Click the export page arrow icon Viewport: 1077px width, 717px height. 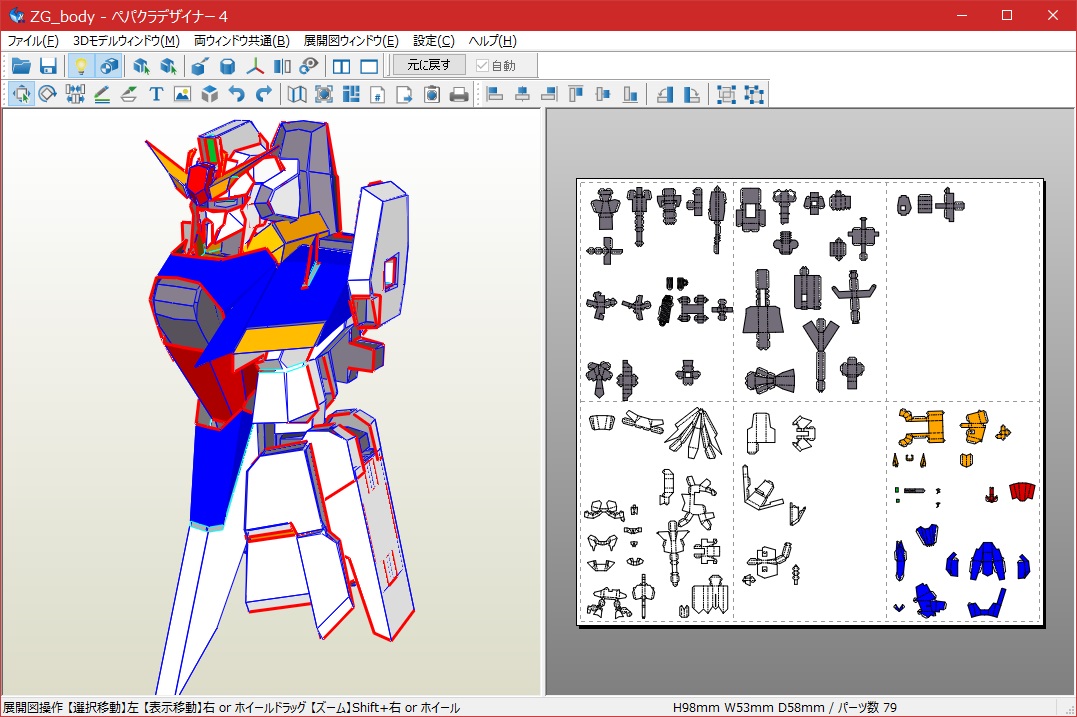tap(405, 94)
